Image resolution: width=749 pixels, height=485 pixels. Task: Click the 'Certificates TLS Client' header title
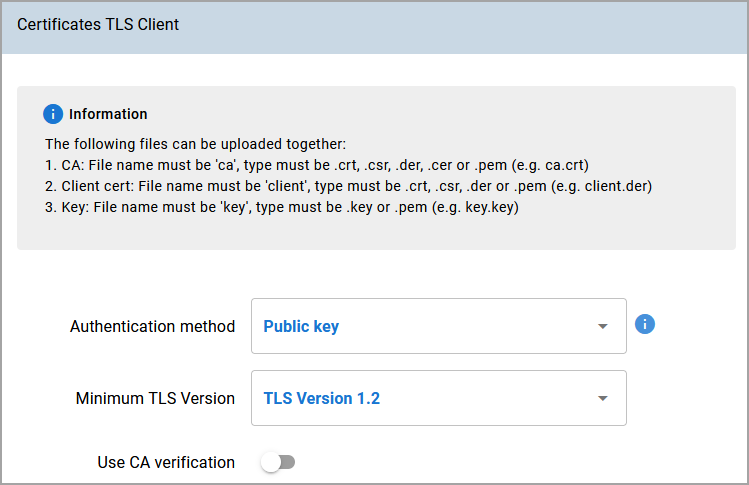(98, 24)
